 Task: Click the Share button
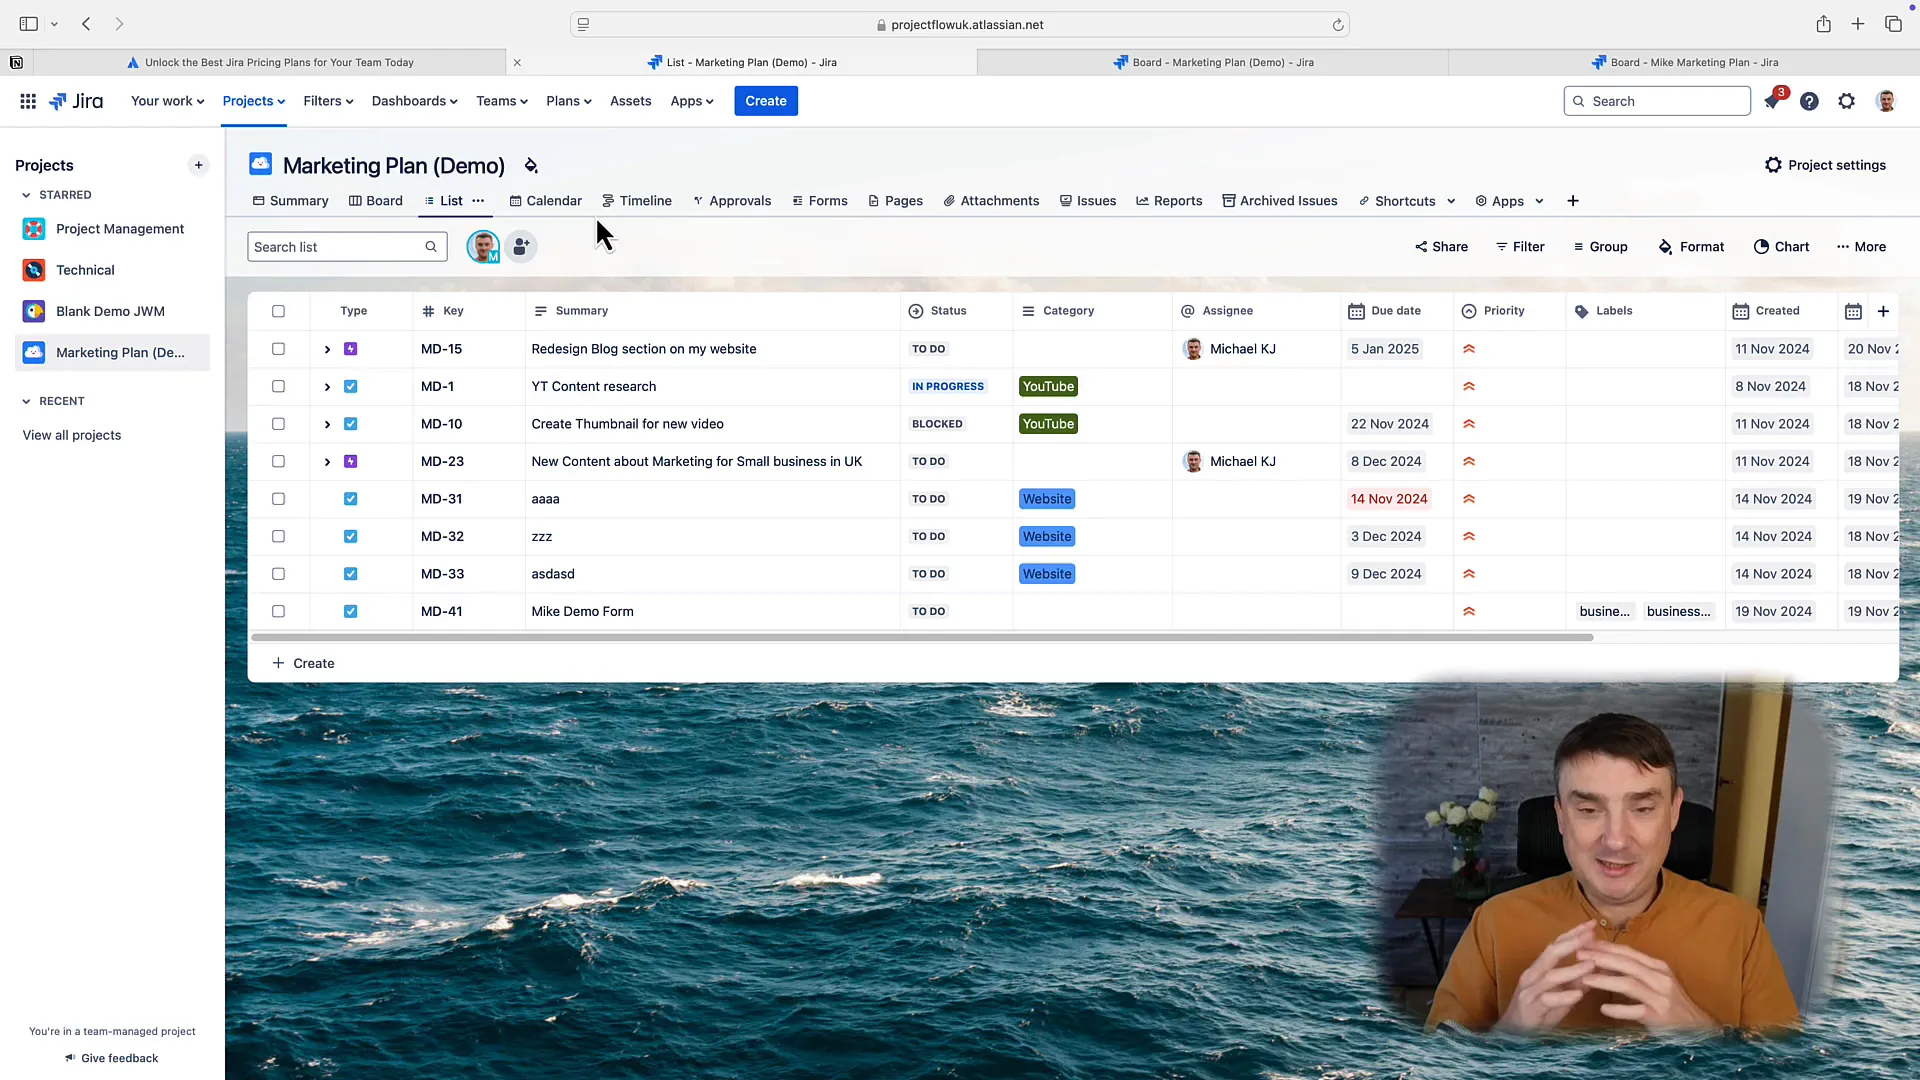(x=1441, y=247)
